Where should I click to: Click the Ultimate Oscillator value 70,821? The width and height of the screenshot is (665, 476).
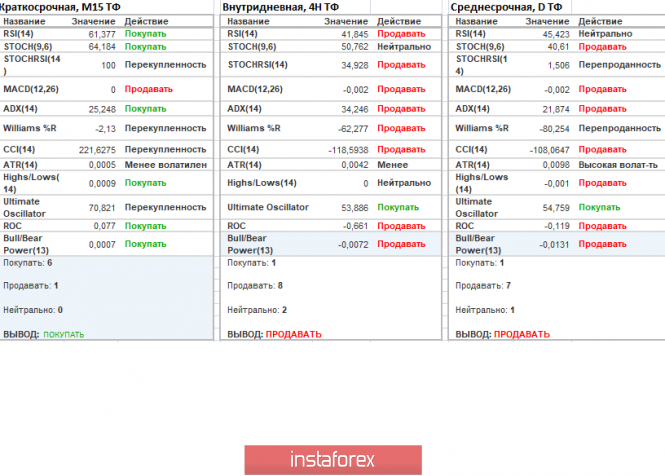coord(102,207)
